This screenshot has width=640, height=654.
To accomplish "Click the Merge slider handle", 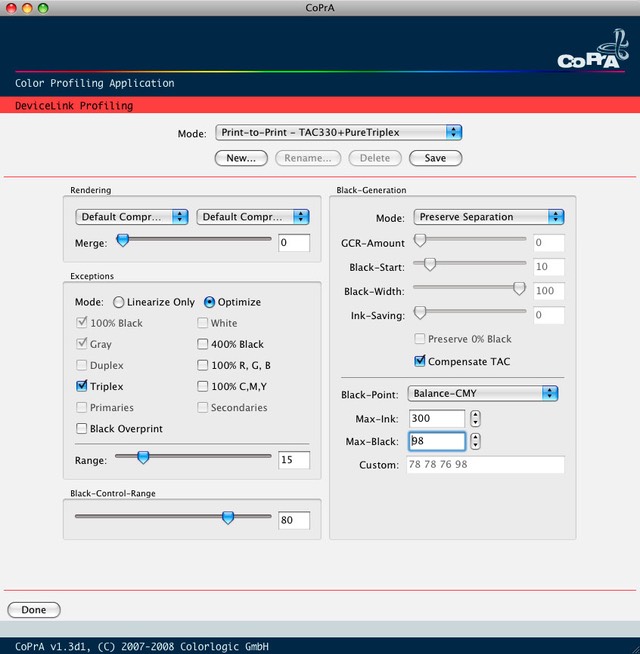I will (x=123, y=240).
